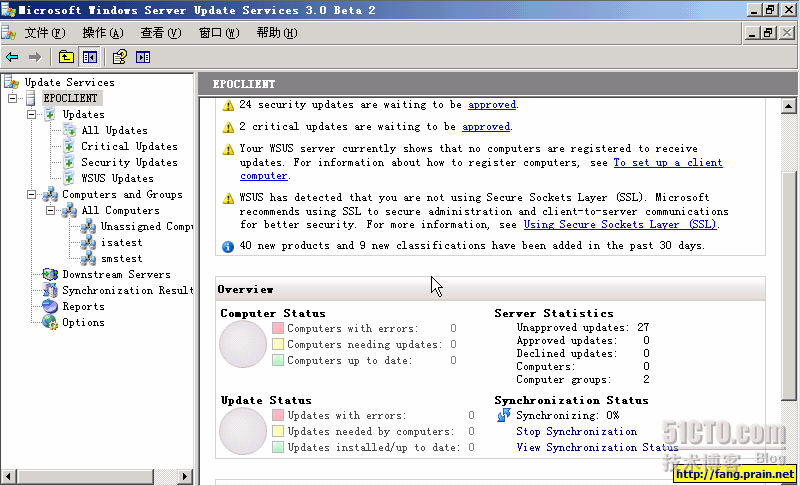Collapse the Computers and Groups node
Screen dimensions: 800x486
(x=31, y=194)
